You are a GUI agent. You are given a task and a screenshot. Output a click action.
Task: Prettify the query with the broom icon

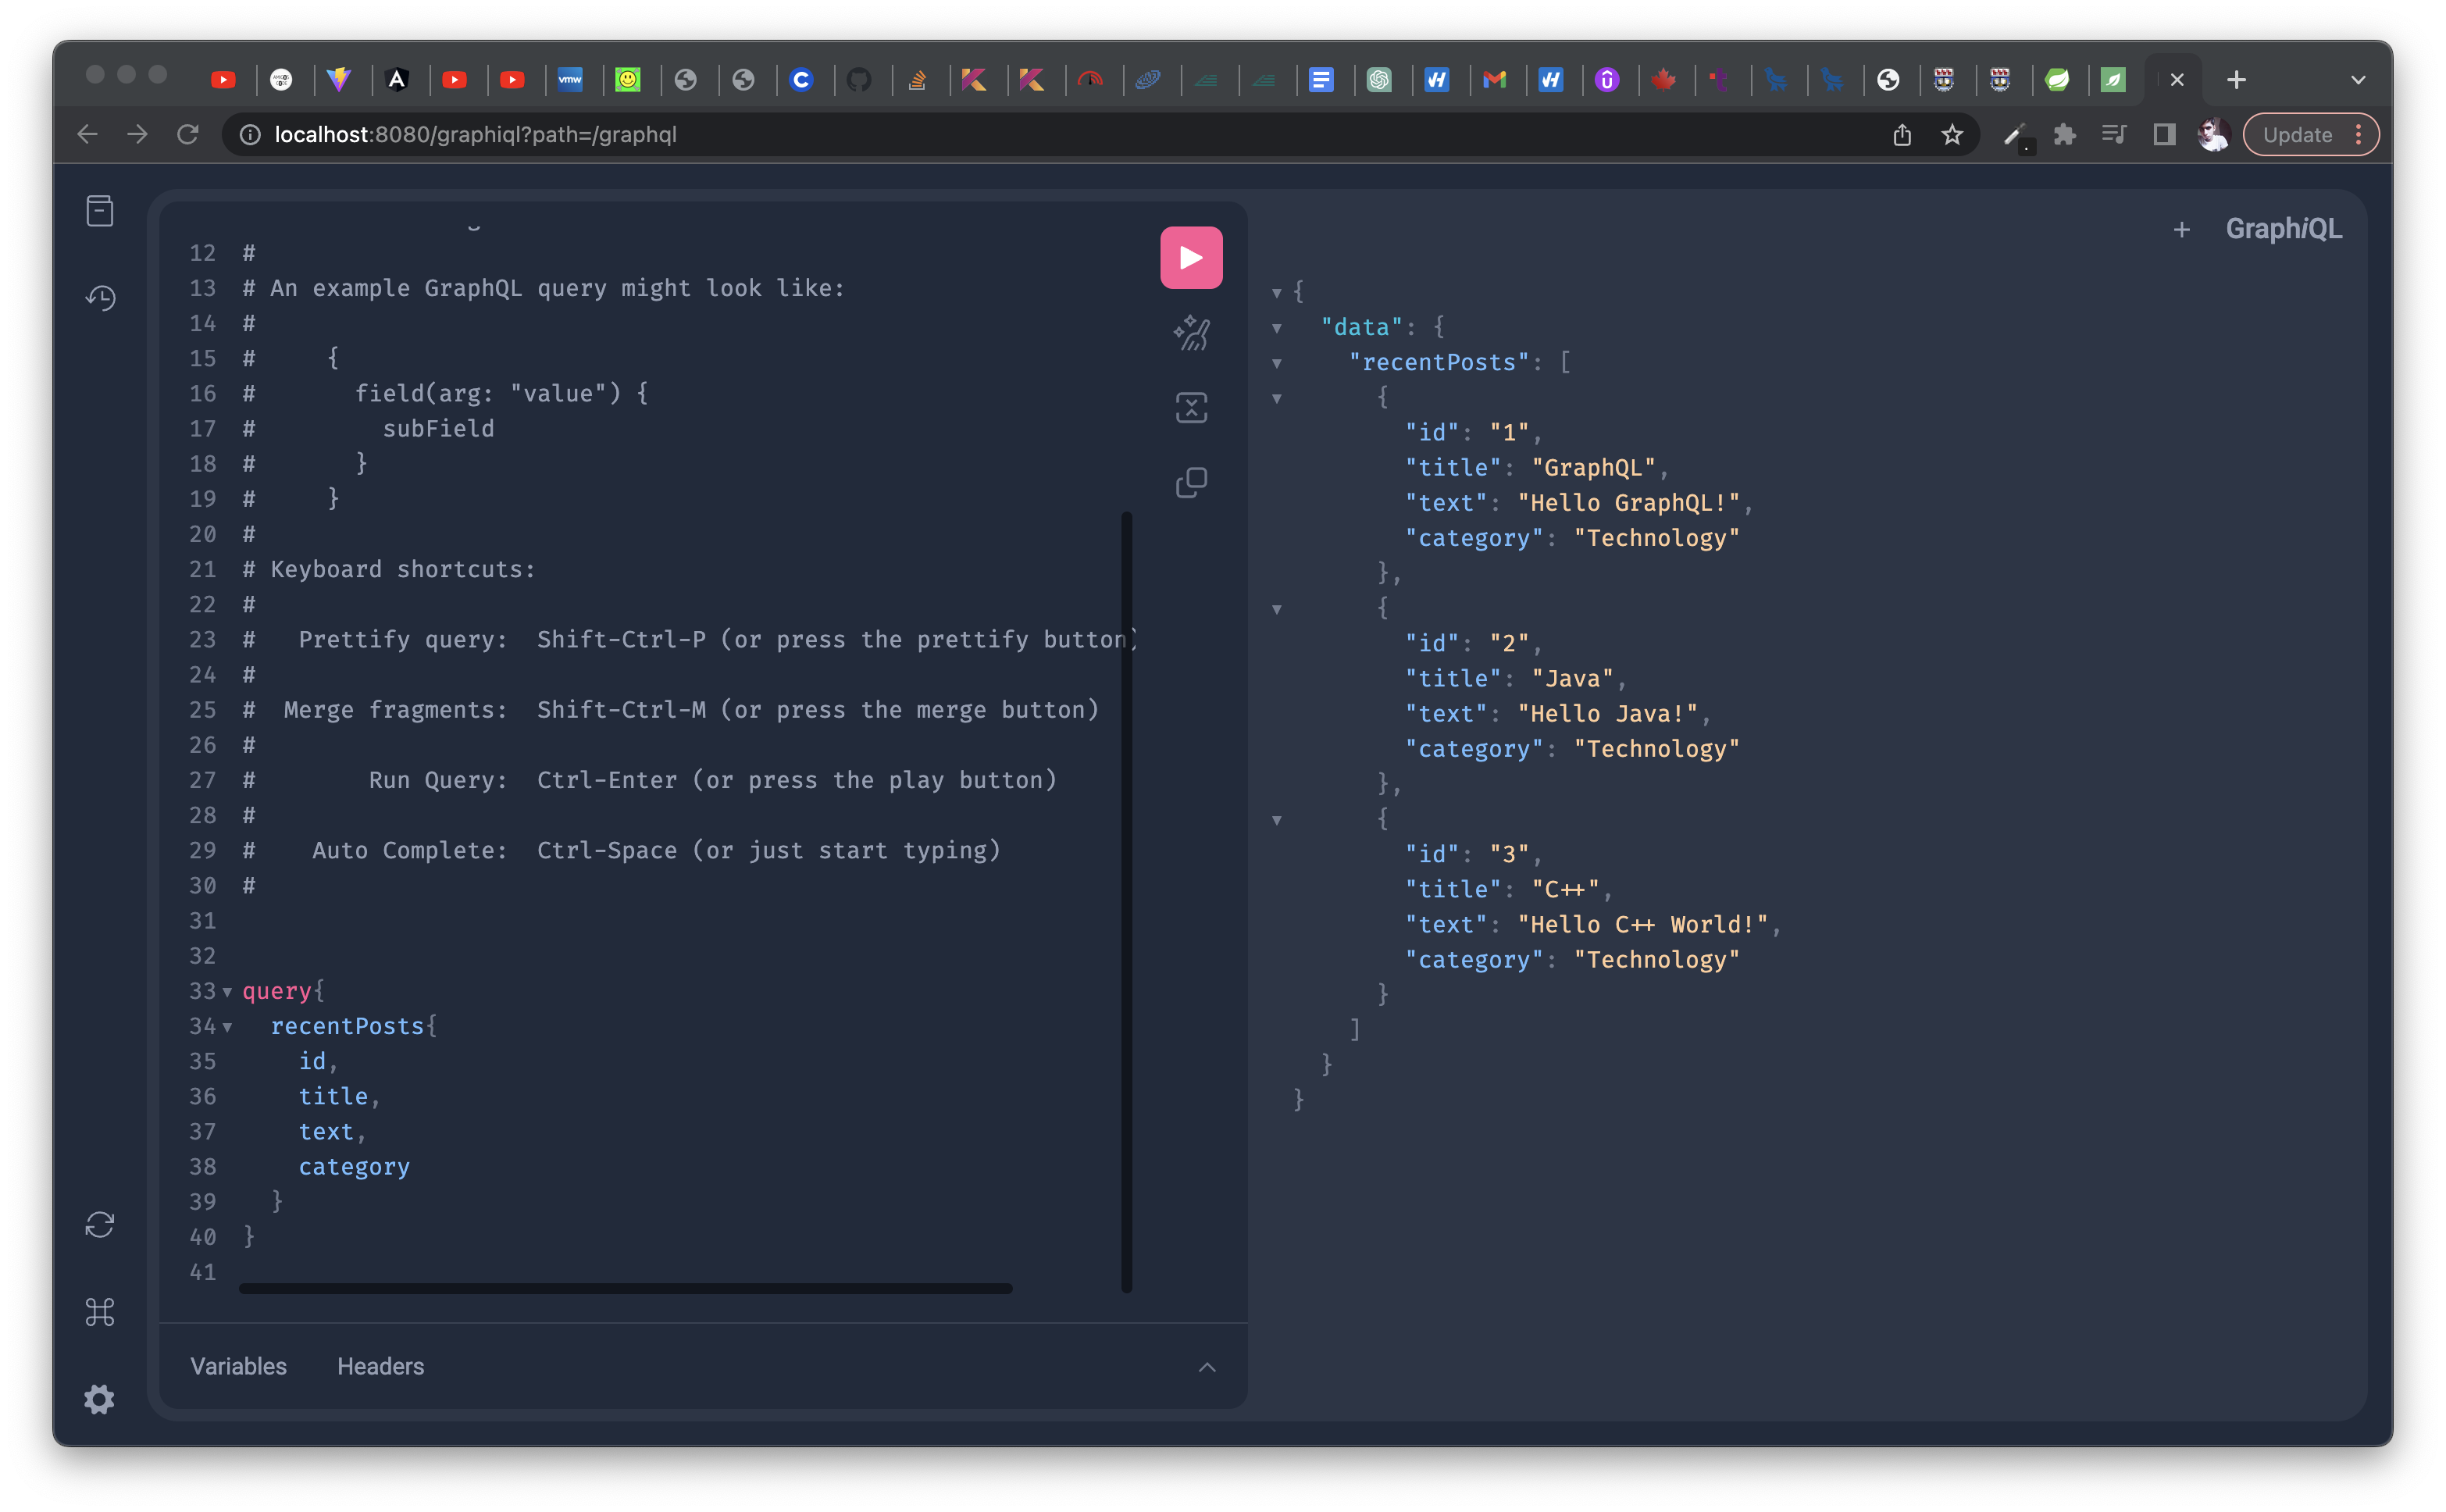[x=1192, y=333]
